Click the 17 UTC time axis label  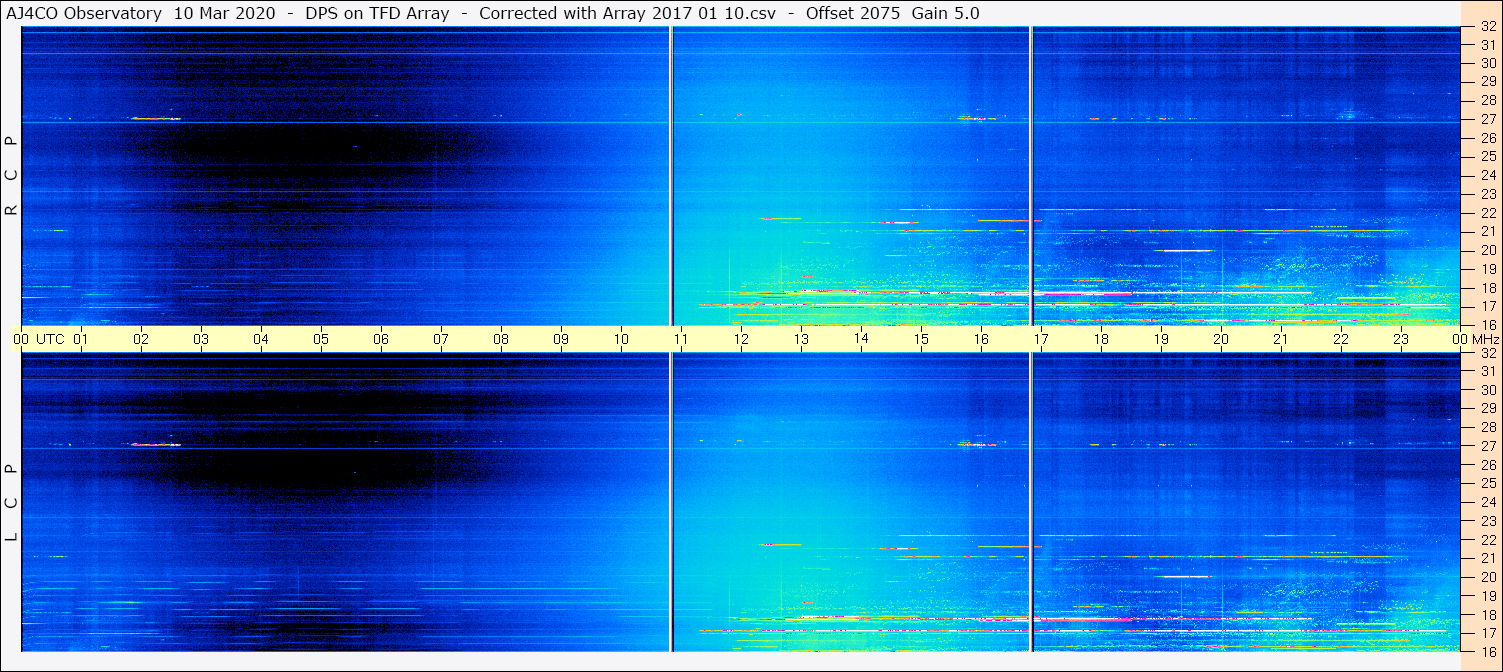1041,339
